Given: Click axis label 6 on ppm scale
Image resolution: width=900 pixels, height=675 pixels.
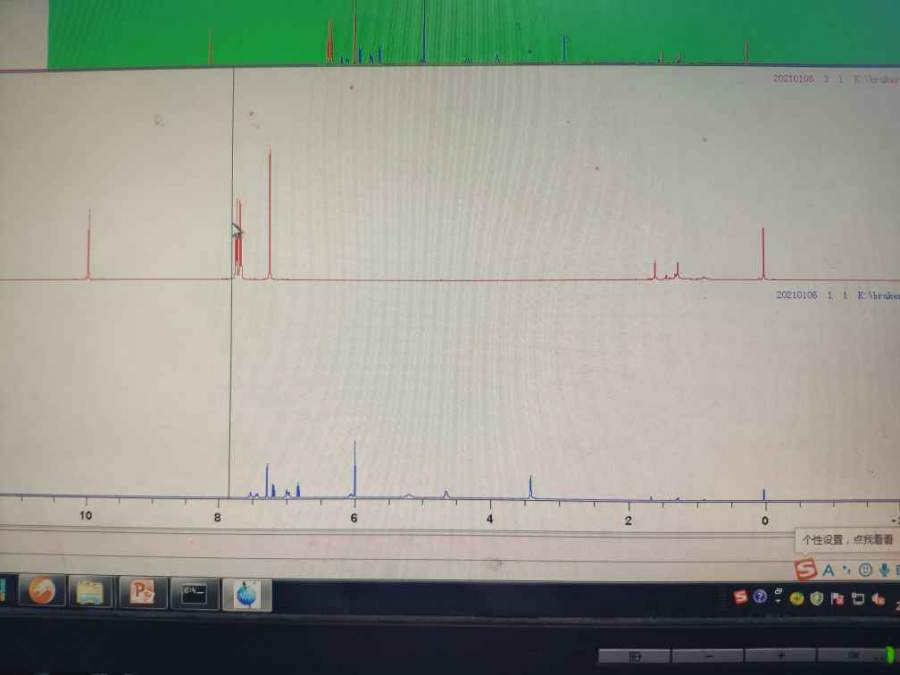Looking at the screenshot, I should tap(354, 518).
